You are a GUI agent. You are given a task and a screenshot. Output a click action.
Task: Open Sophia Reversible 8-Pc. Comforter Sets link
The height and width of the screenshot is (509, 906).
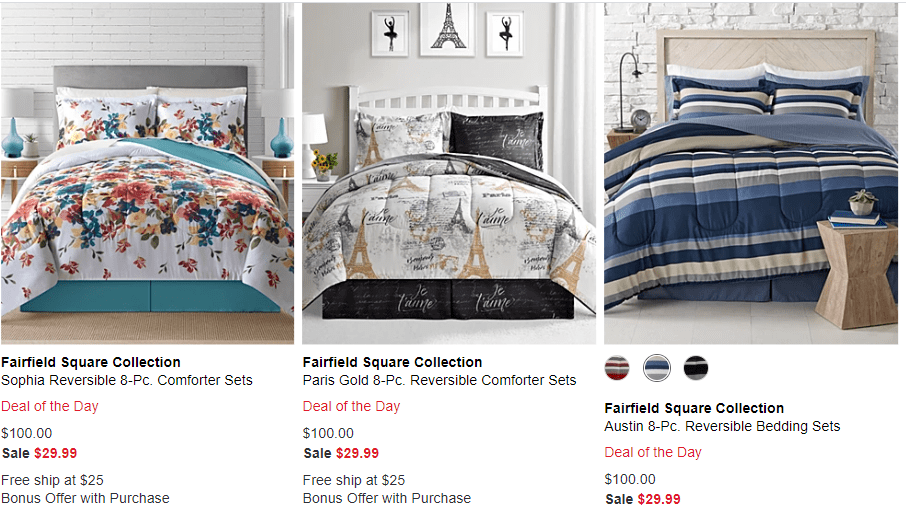pos(127,380)
